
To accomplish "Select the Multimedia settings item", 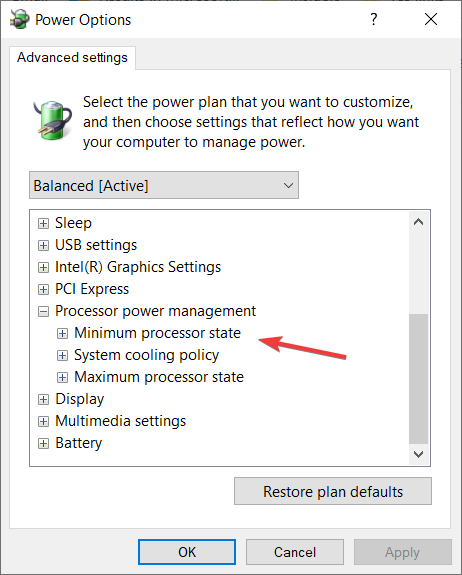I will 121,421.
